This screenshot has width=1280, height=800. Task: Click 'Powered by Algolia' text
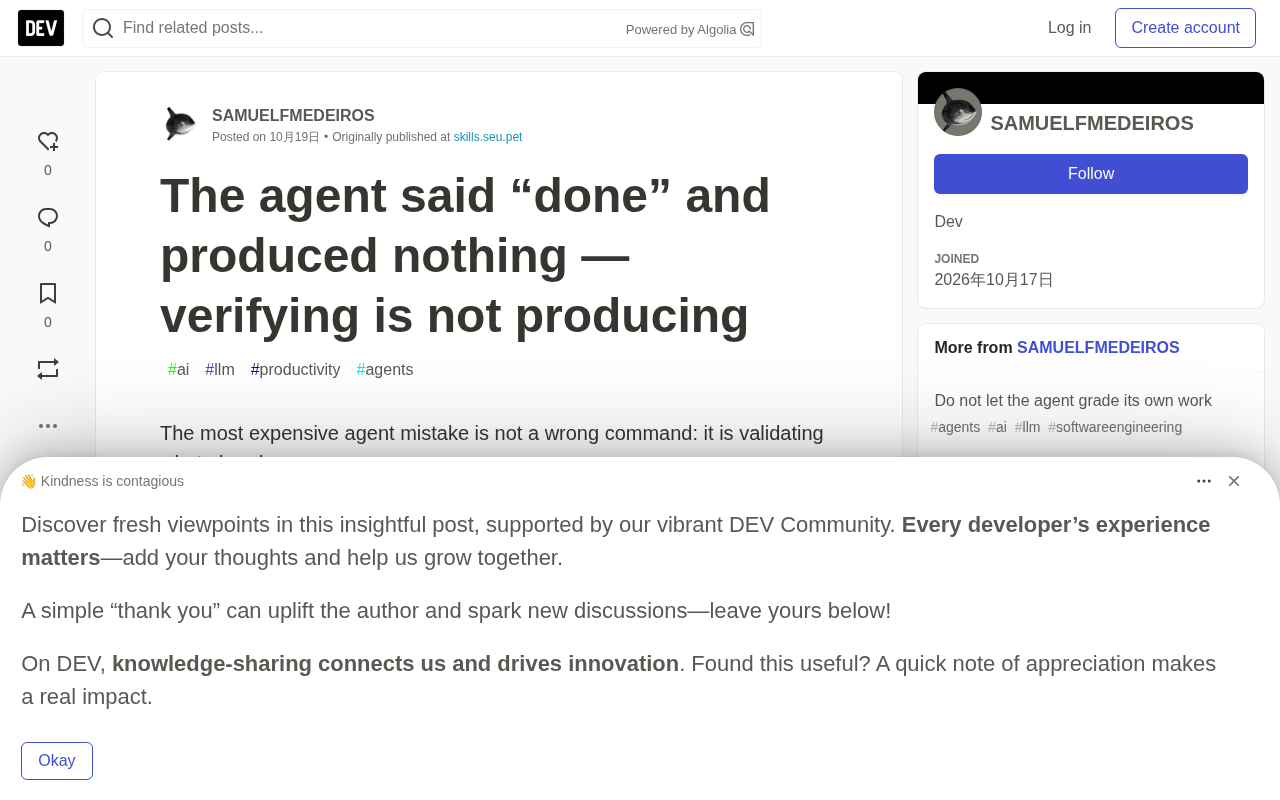point(681,30)
